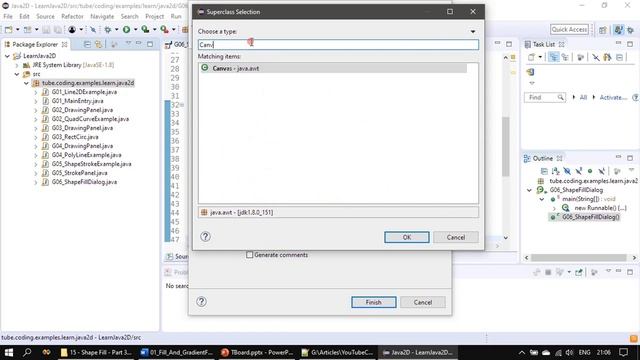
Task: Open the Refactor menu
Action: (72, 16)
